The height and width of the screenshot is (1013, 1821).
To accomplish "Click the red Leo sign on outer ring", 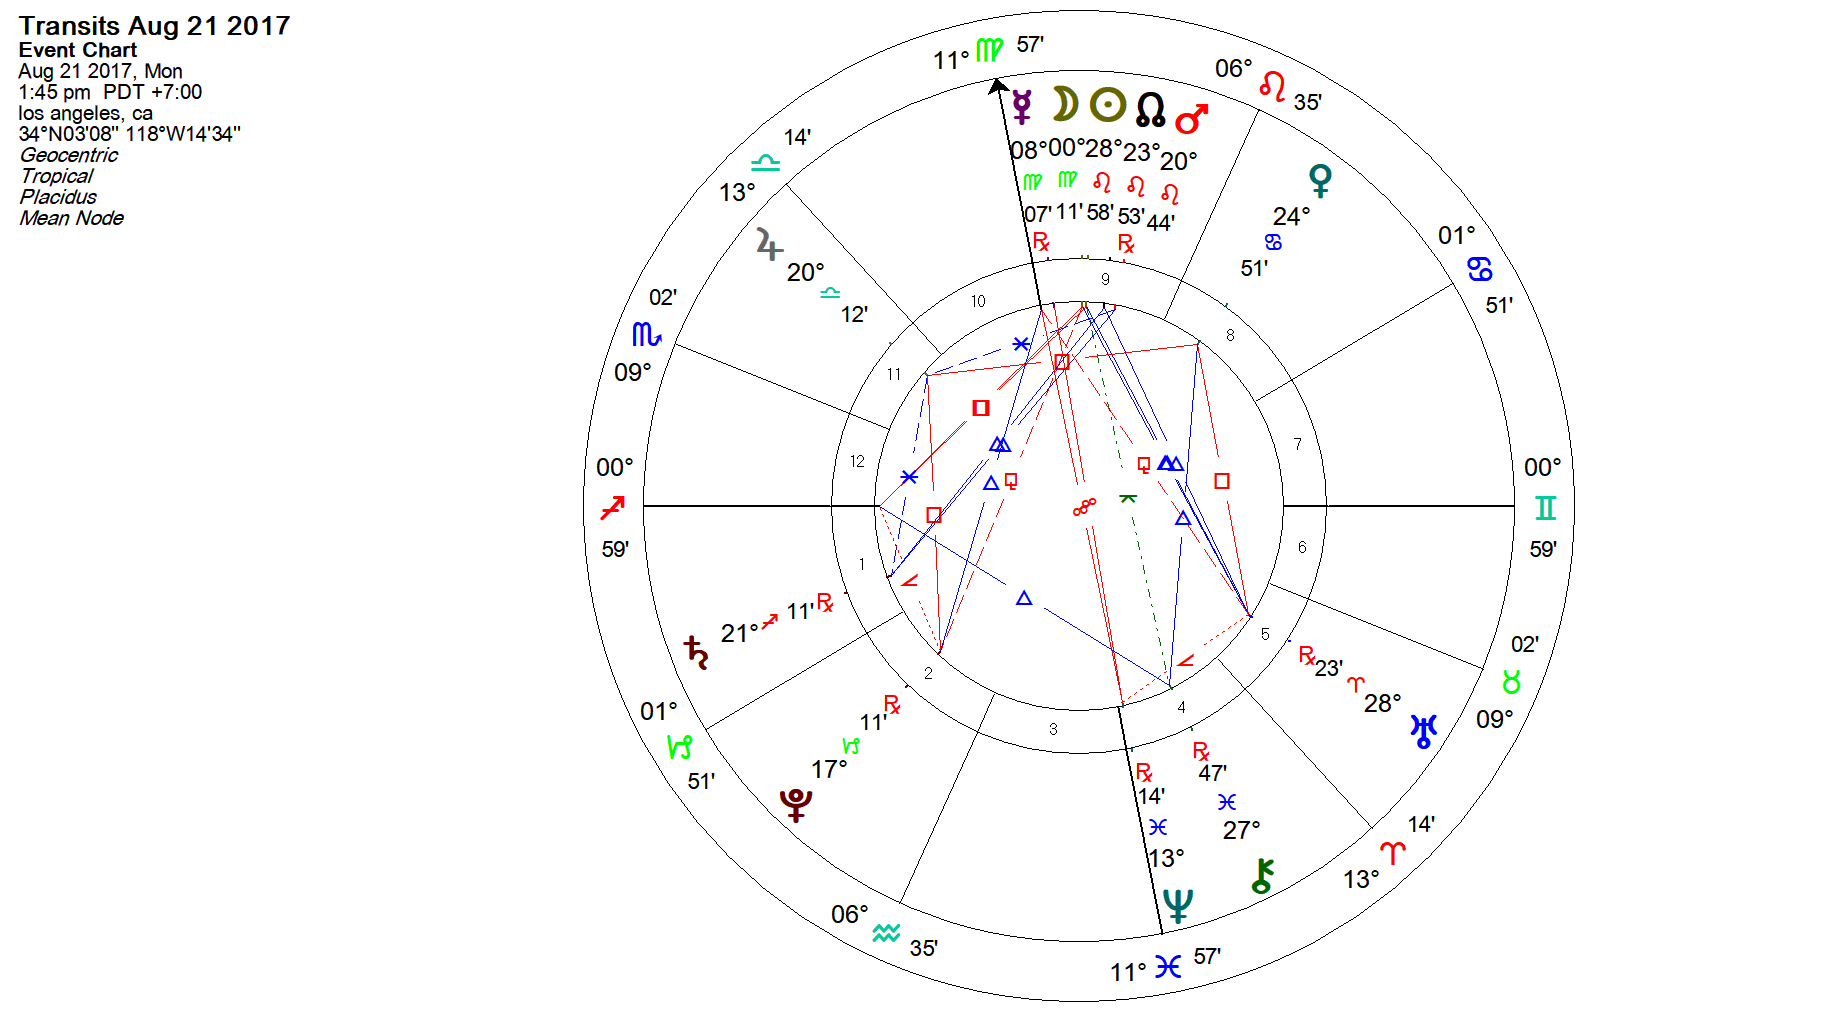I will (1272, 85).
